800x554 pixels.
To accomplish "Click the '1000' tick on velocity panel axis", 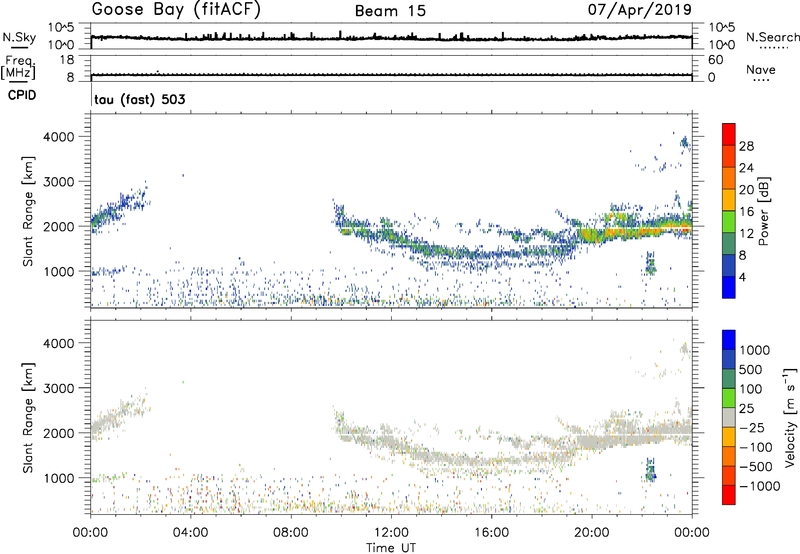I will [58, 478].
